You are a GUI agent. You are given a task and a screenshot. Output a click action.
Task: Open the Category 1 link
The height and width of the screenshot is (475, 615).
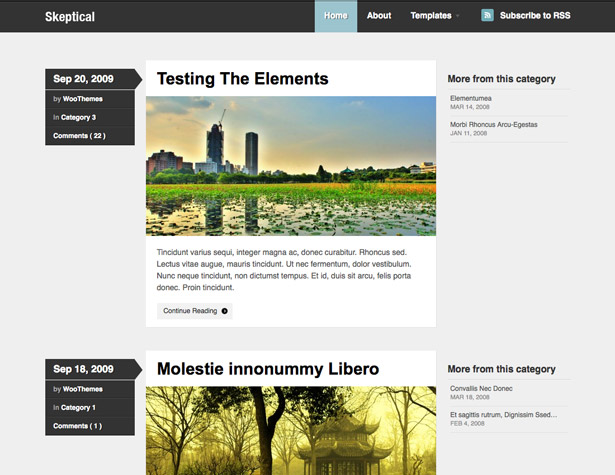point(78,408)
